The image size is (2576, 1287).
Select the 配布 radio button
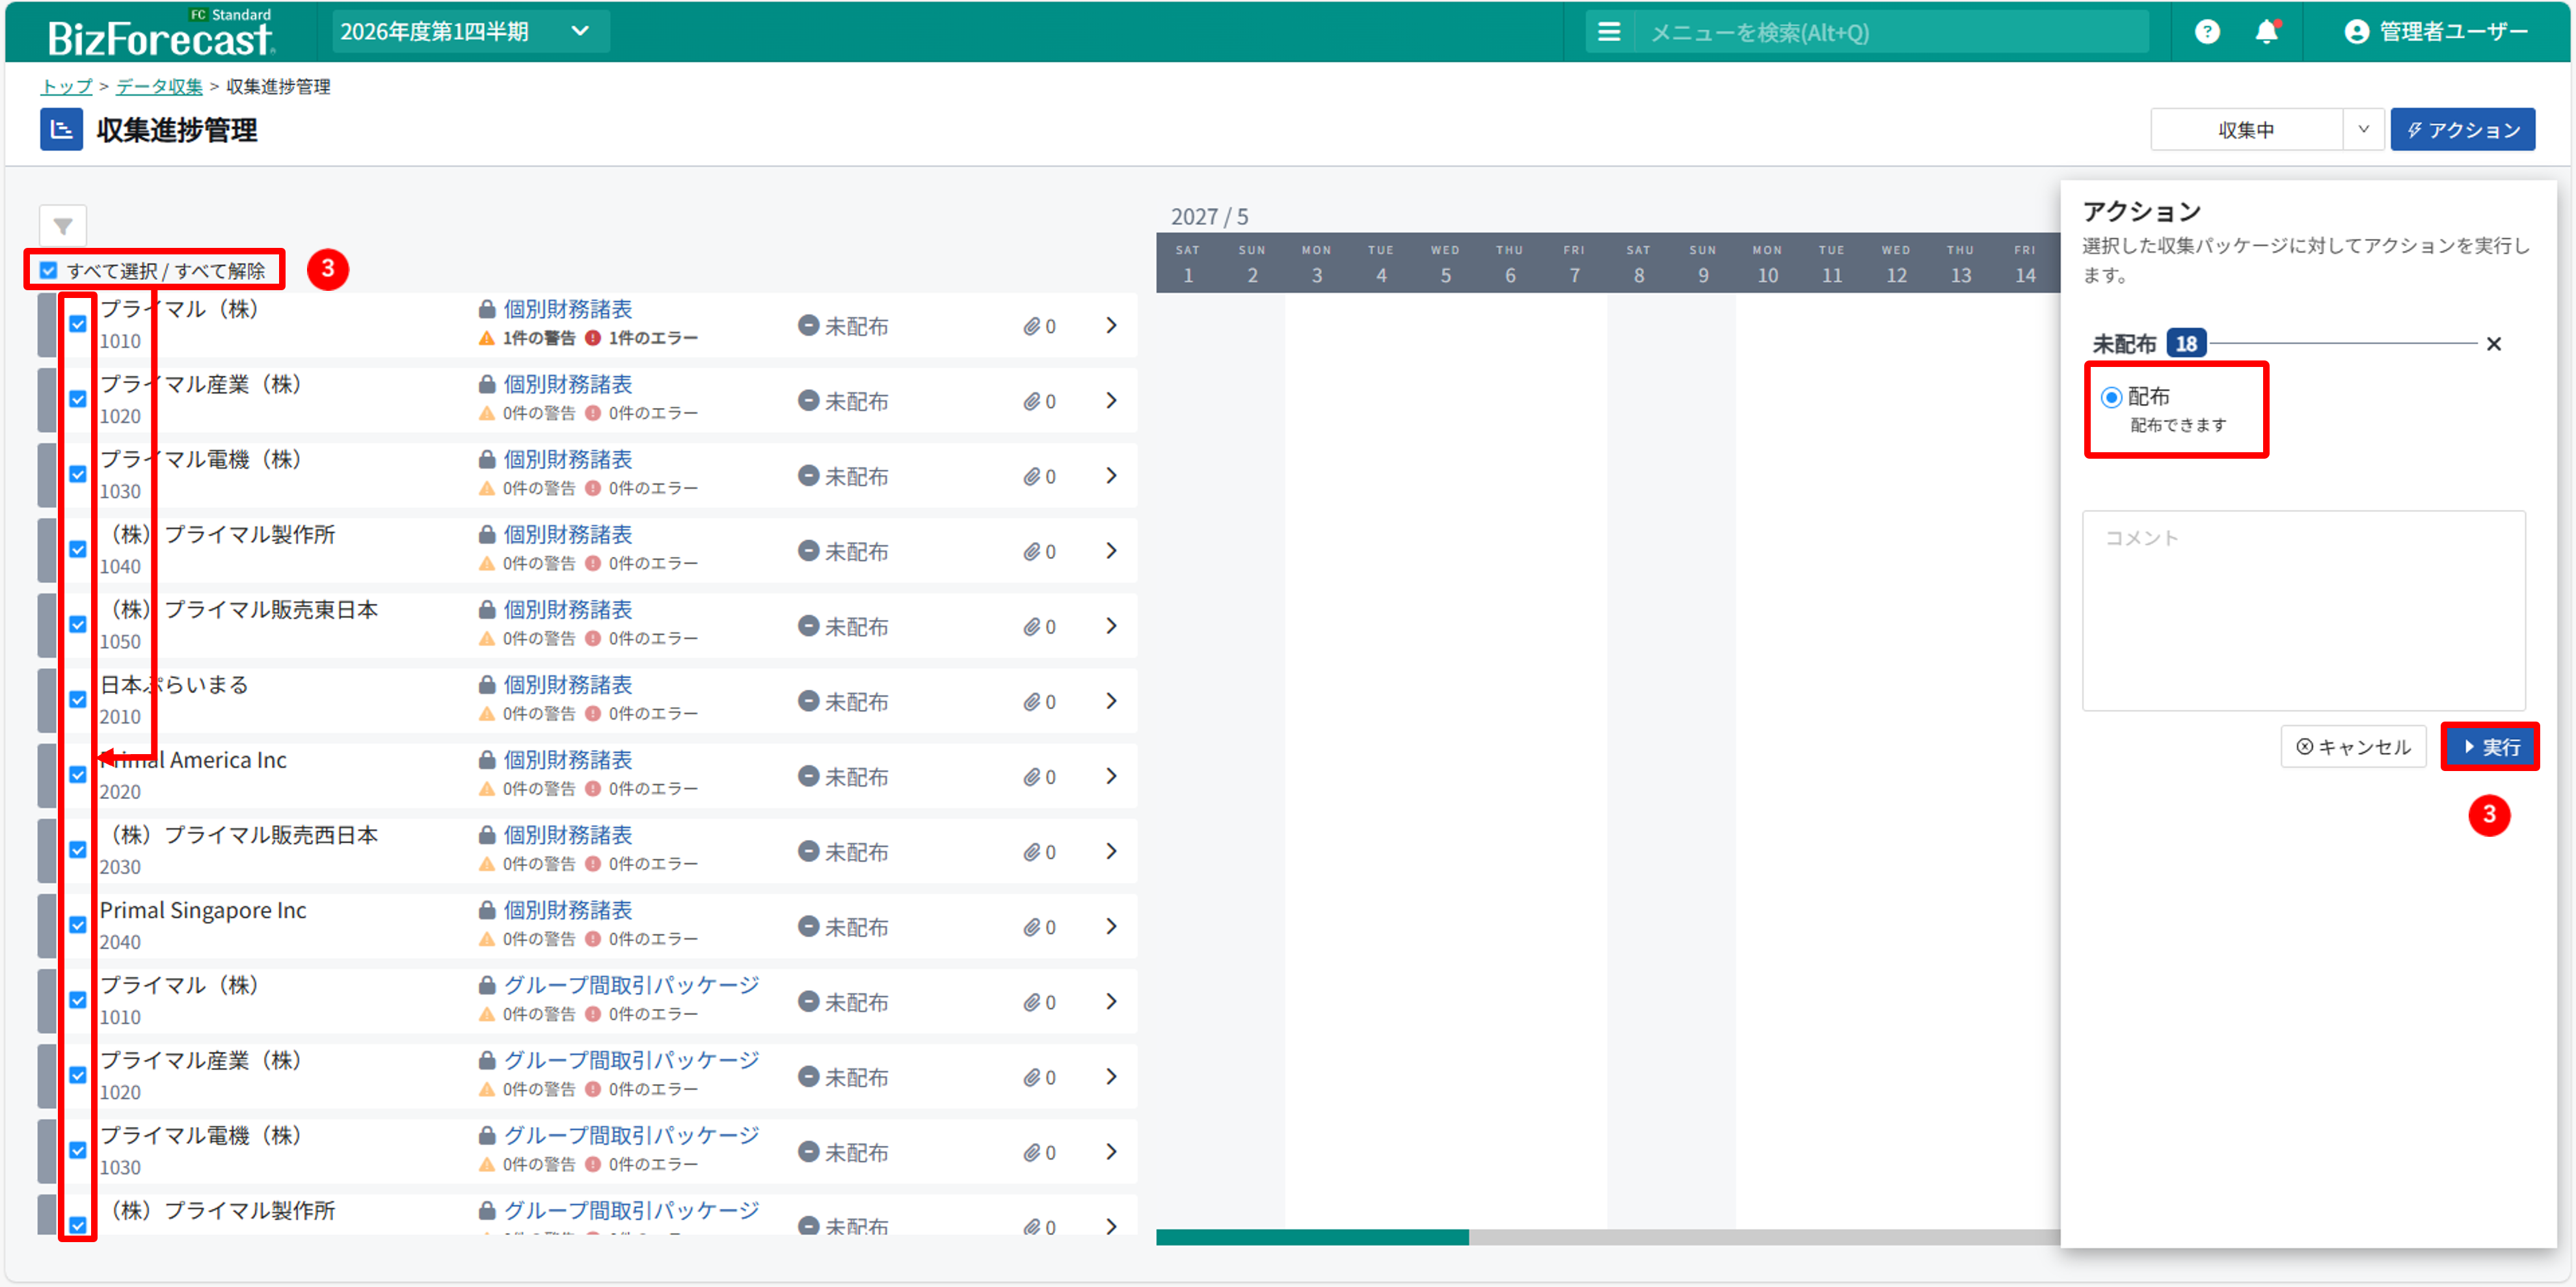[2111, 397]
